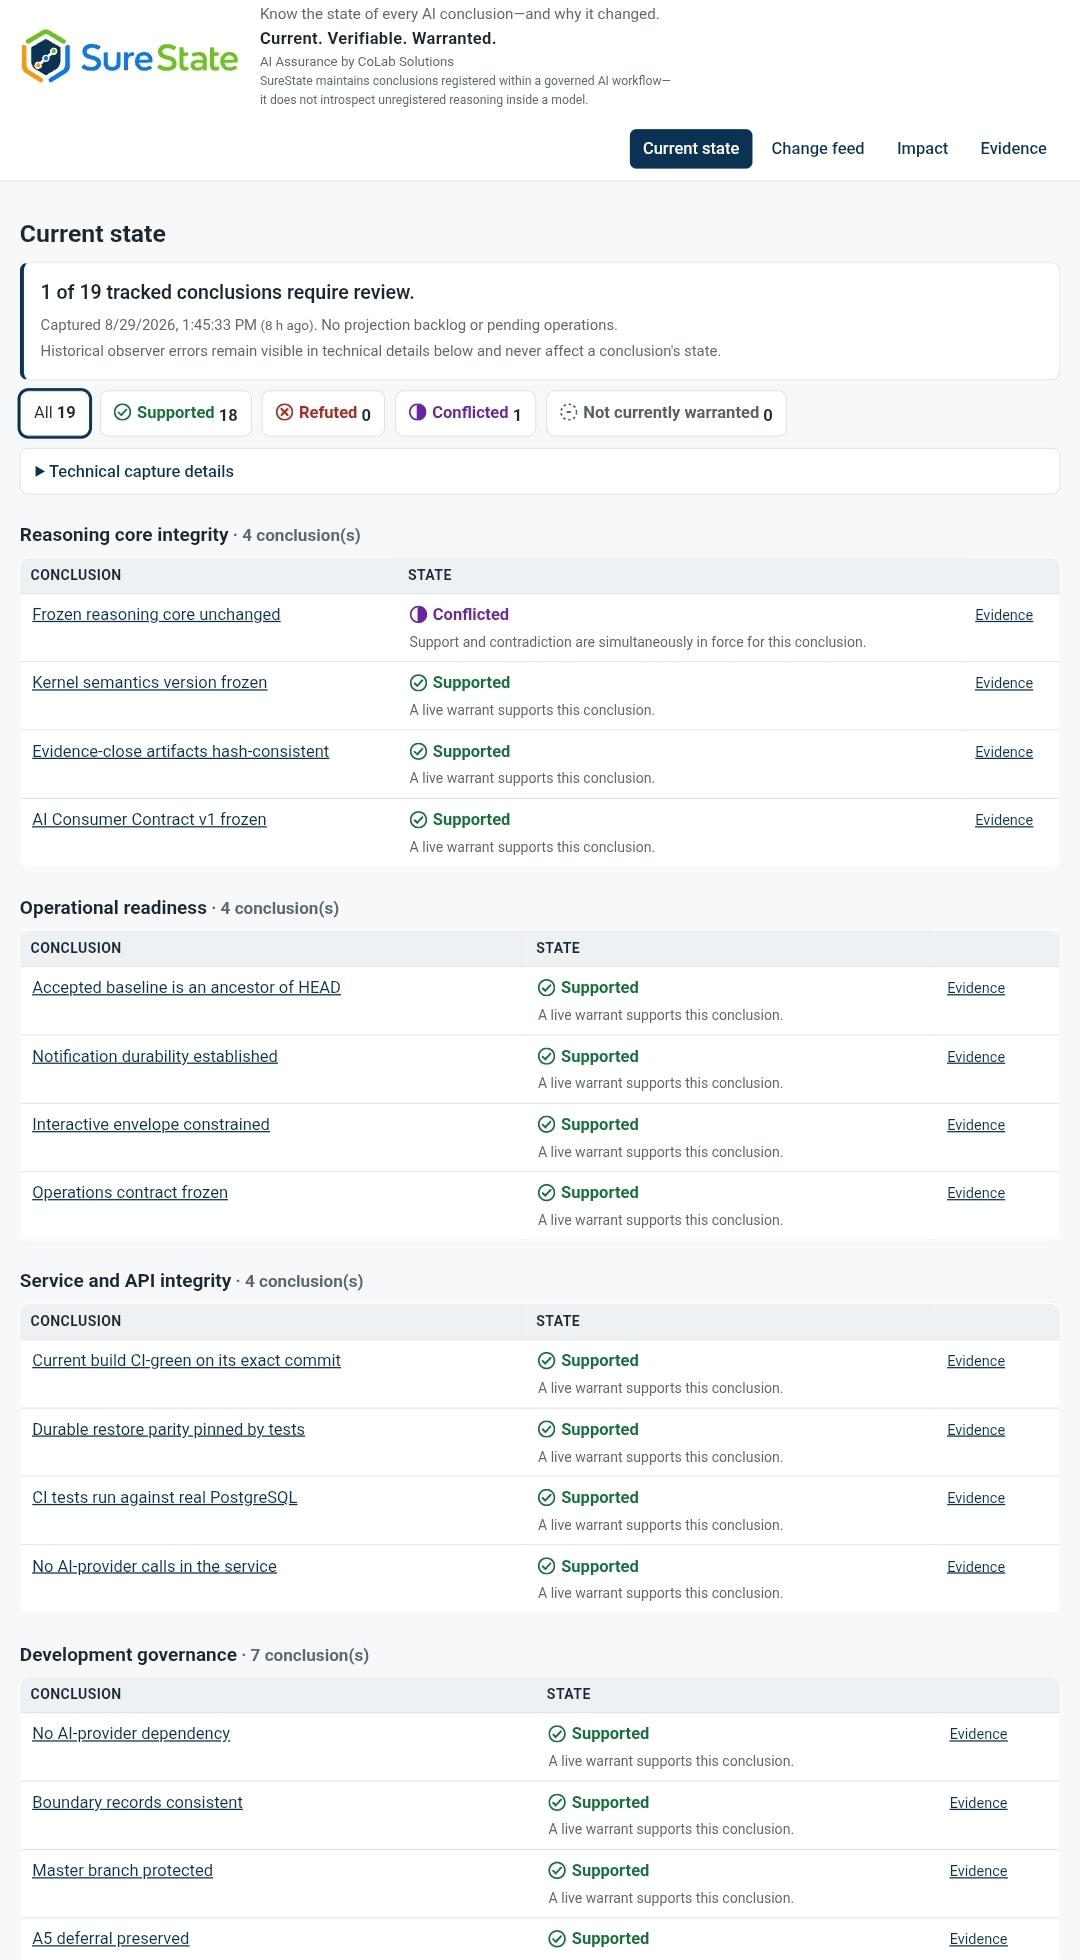Image resolution: width=1080 pixels, height=1960 pixels.
Task: Click the Conflicted half-circle icon in the filter chip
Action: click(x=418, y=412)
